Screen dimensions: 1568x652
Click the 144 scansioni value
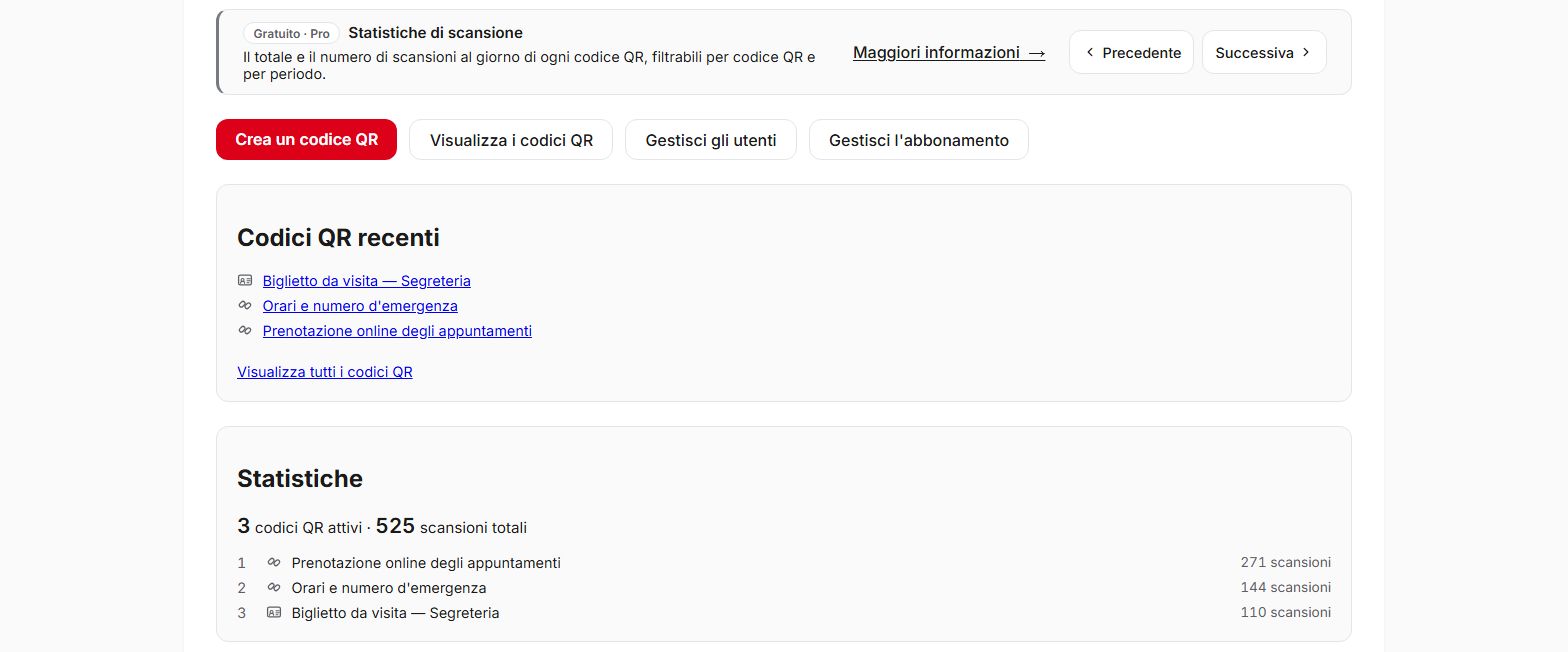click(1286, 588)
